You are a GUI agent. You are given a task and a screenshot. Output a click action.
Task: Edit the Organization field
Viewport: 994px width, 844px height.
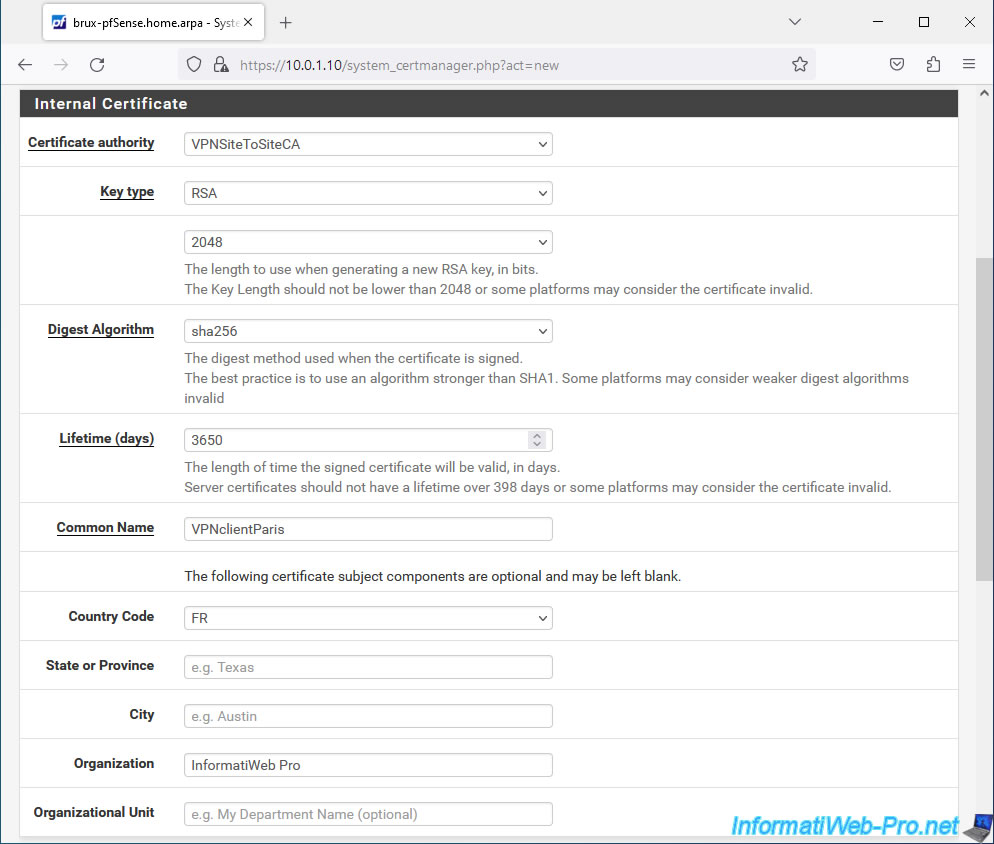tap(368, 765)
